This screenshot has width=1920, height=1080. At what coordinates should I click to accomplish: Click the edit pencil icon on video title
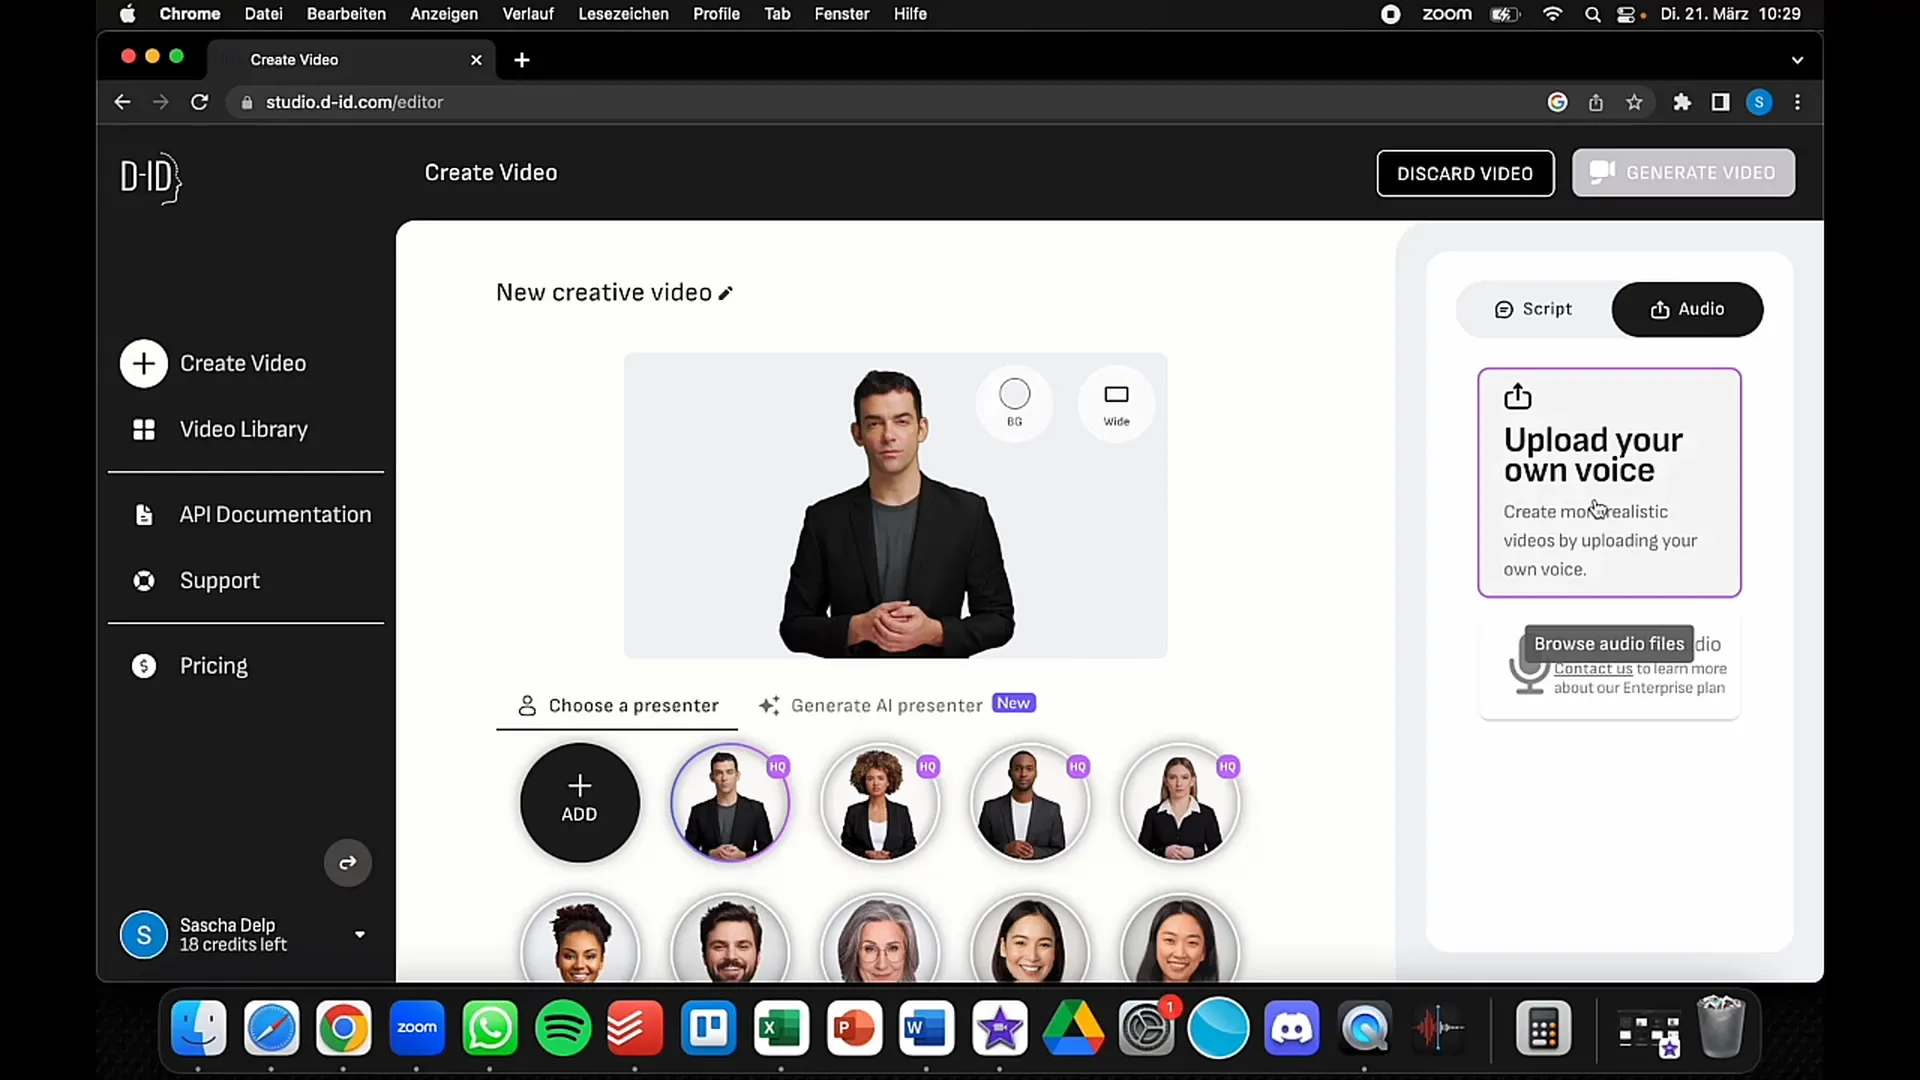[x=727, y=293]
